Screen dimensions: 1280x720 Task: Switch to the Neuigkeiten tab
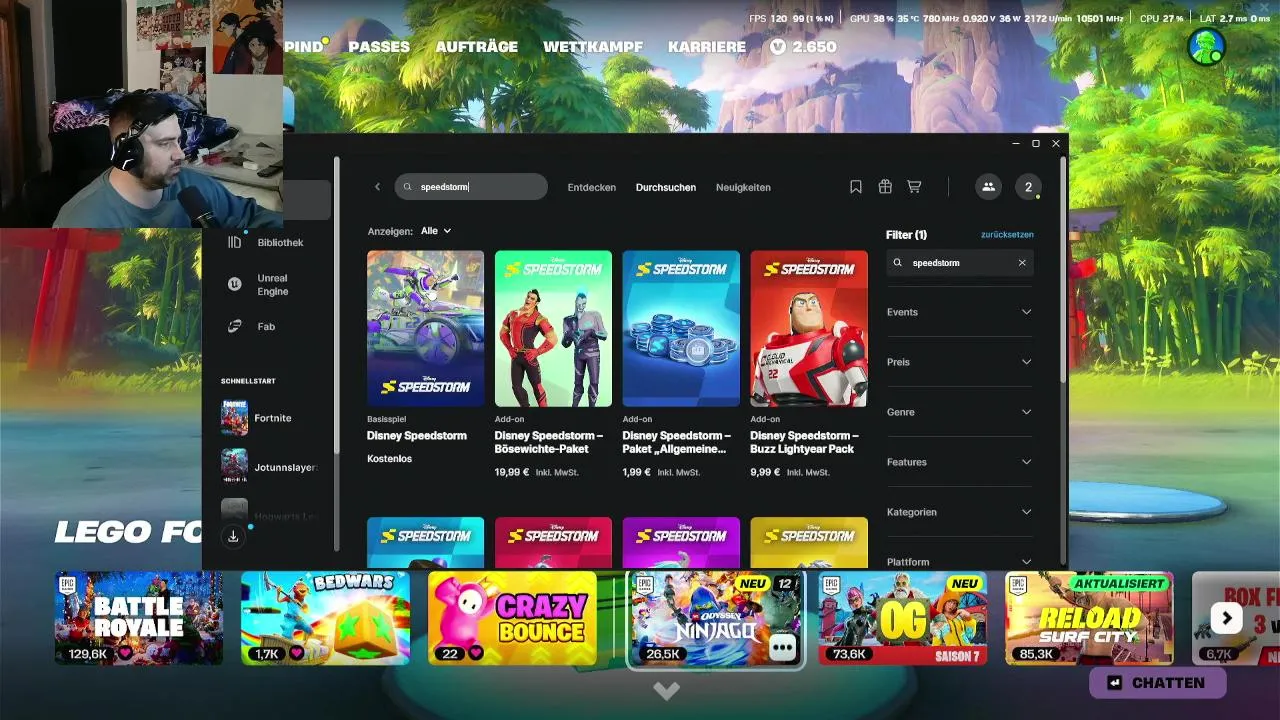[743, 187]
